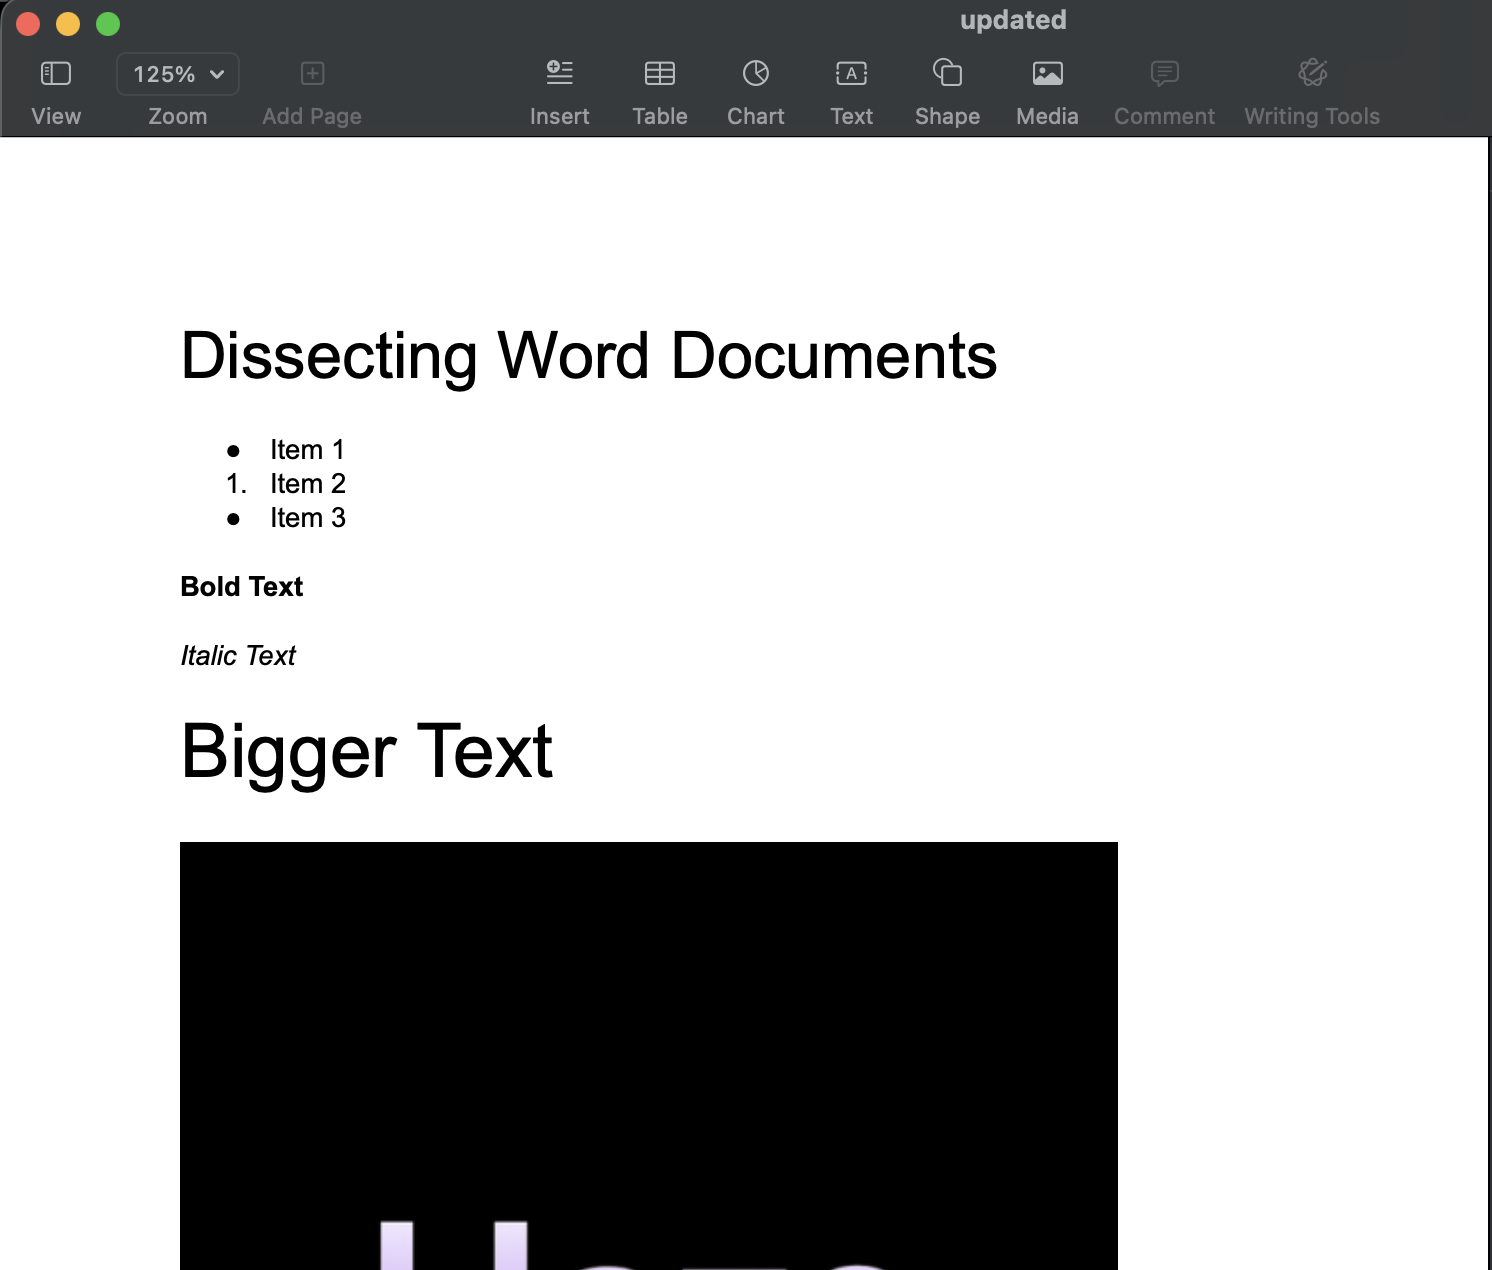Insert a text box via Text icon

[851, 74]
